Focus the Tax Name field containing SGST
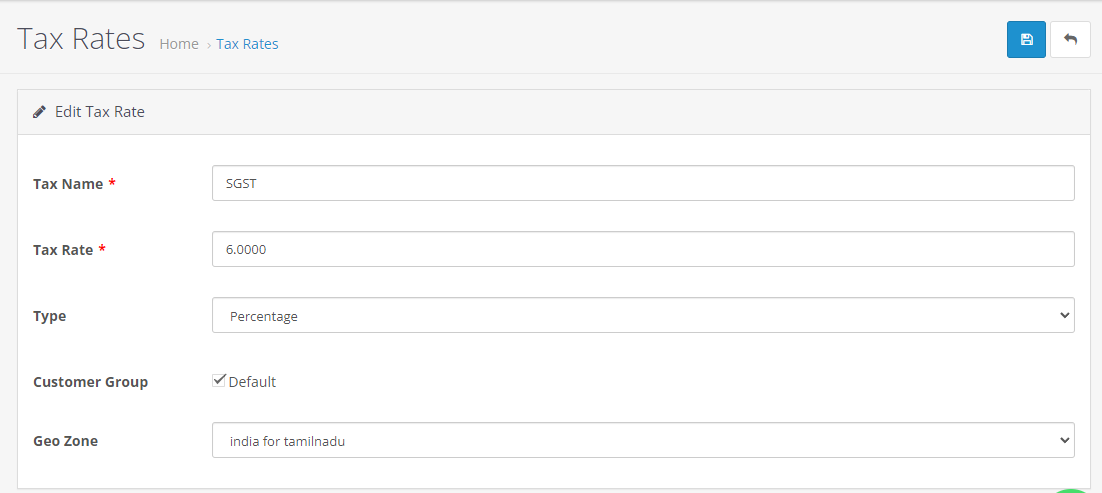This screenshot has height=493, width=1102. click(643, 183)
